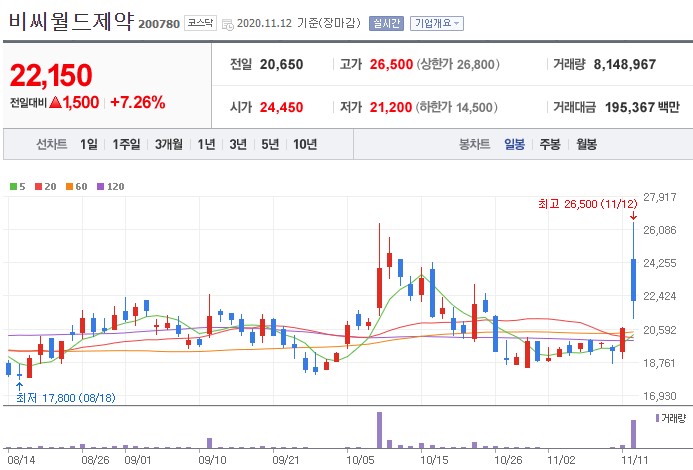
Task: Switch to the 월봉 candlestick chart
Action: pyautogui.click(x=586, y=144)
